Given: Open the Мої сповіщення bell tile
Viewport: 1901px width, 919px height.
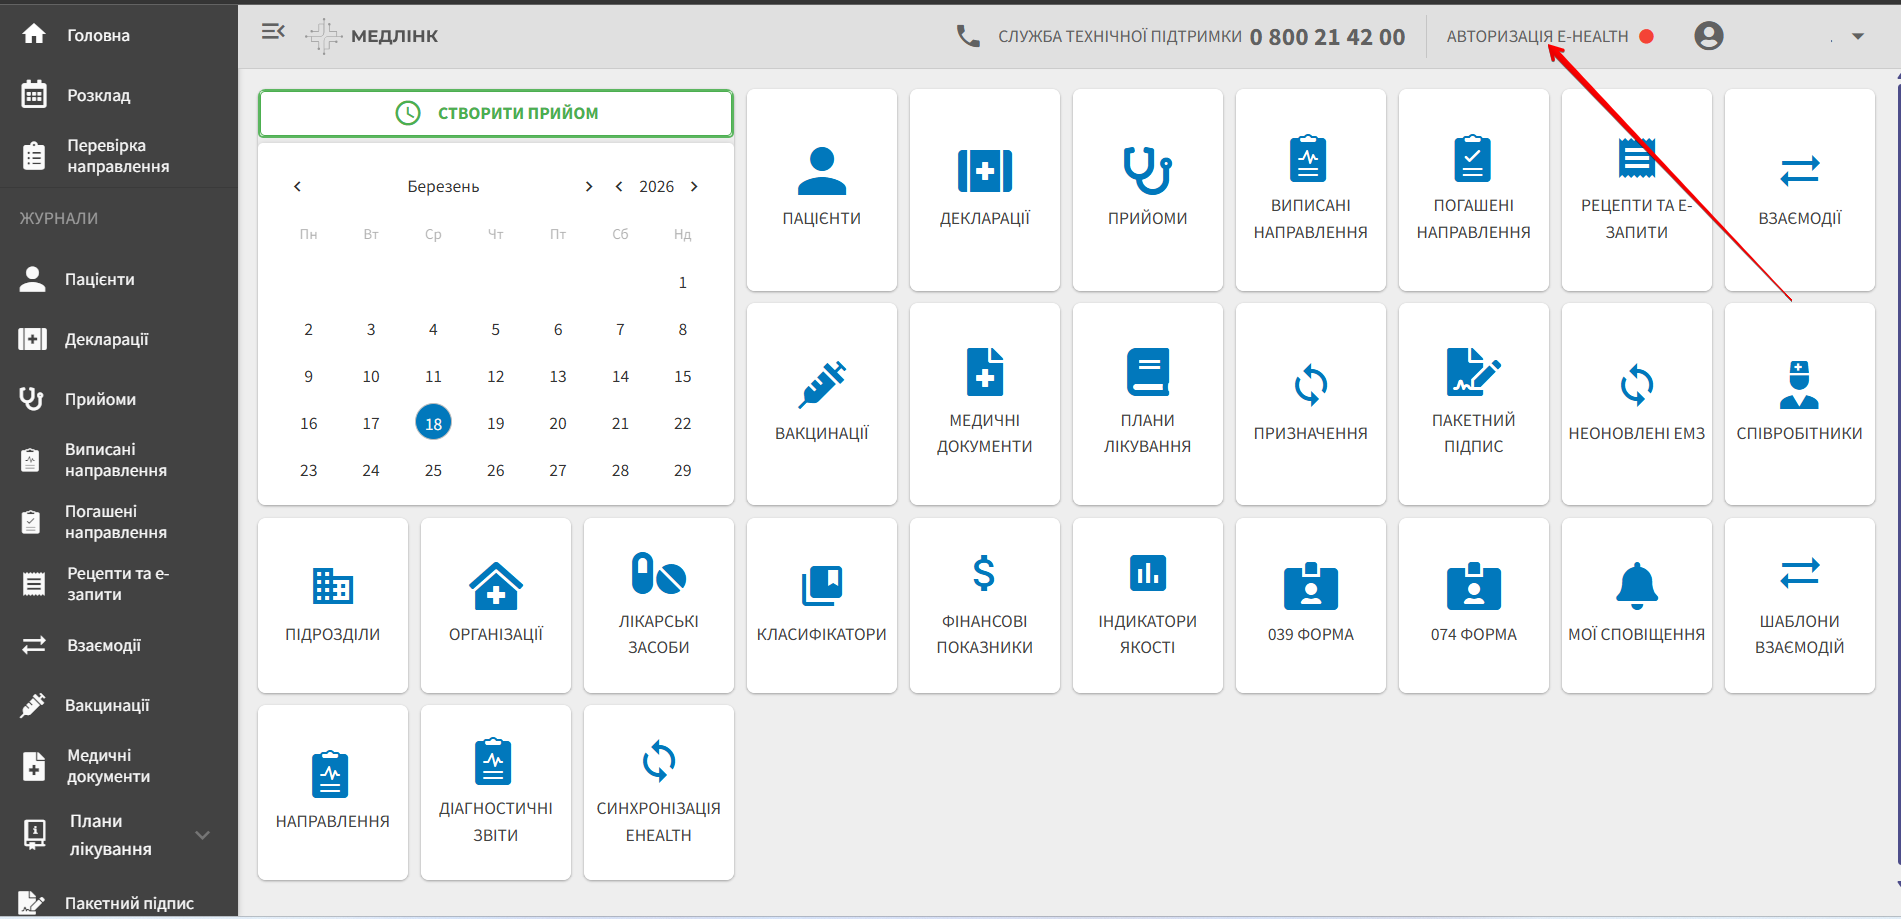Looking at the screenshot, I should (x=1636, y=604).
